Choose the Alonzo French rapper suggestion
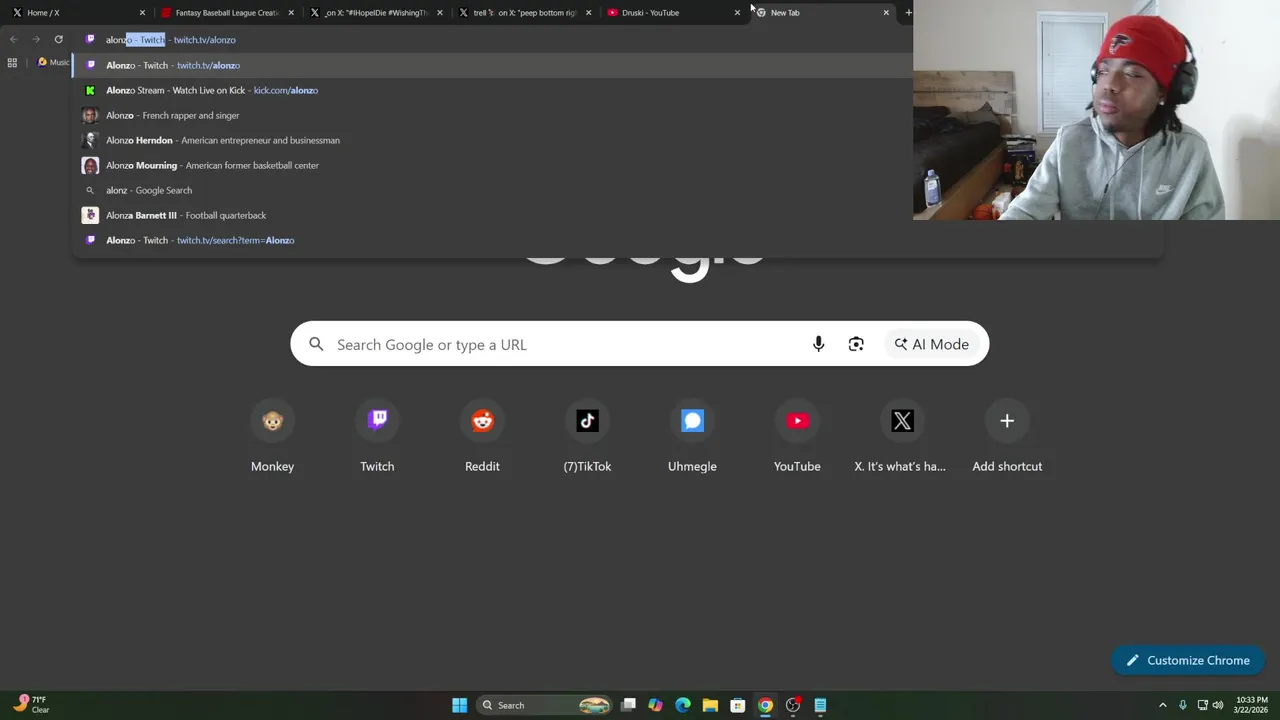 click(x=492, y=115)
